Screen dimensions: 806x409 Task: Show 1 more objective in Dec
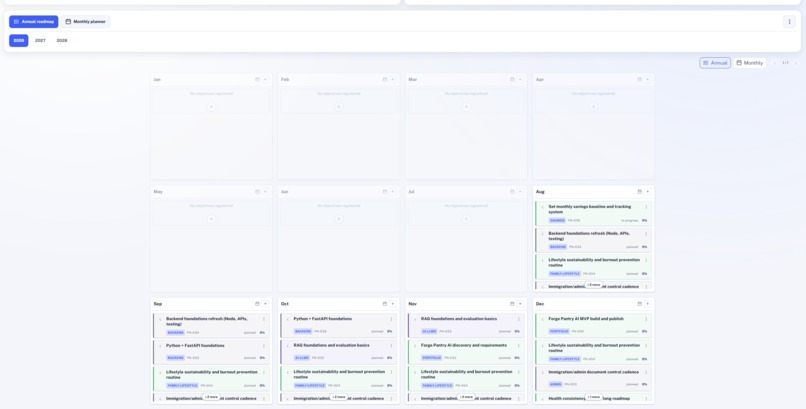coord(593,397)
